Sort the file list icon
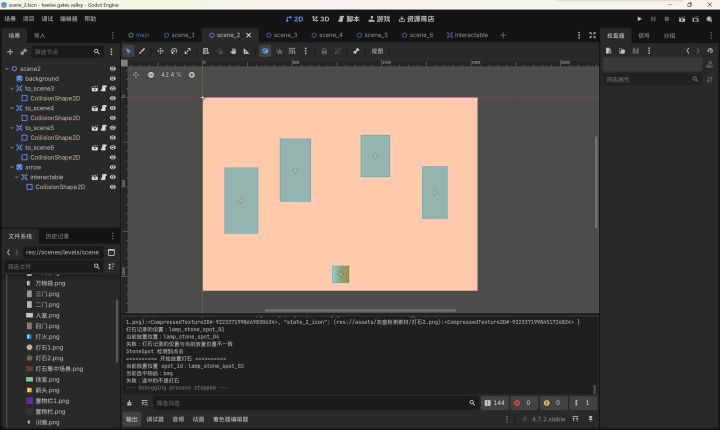The image size is (720, 430). pos(111,266)
